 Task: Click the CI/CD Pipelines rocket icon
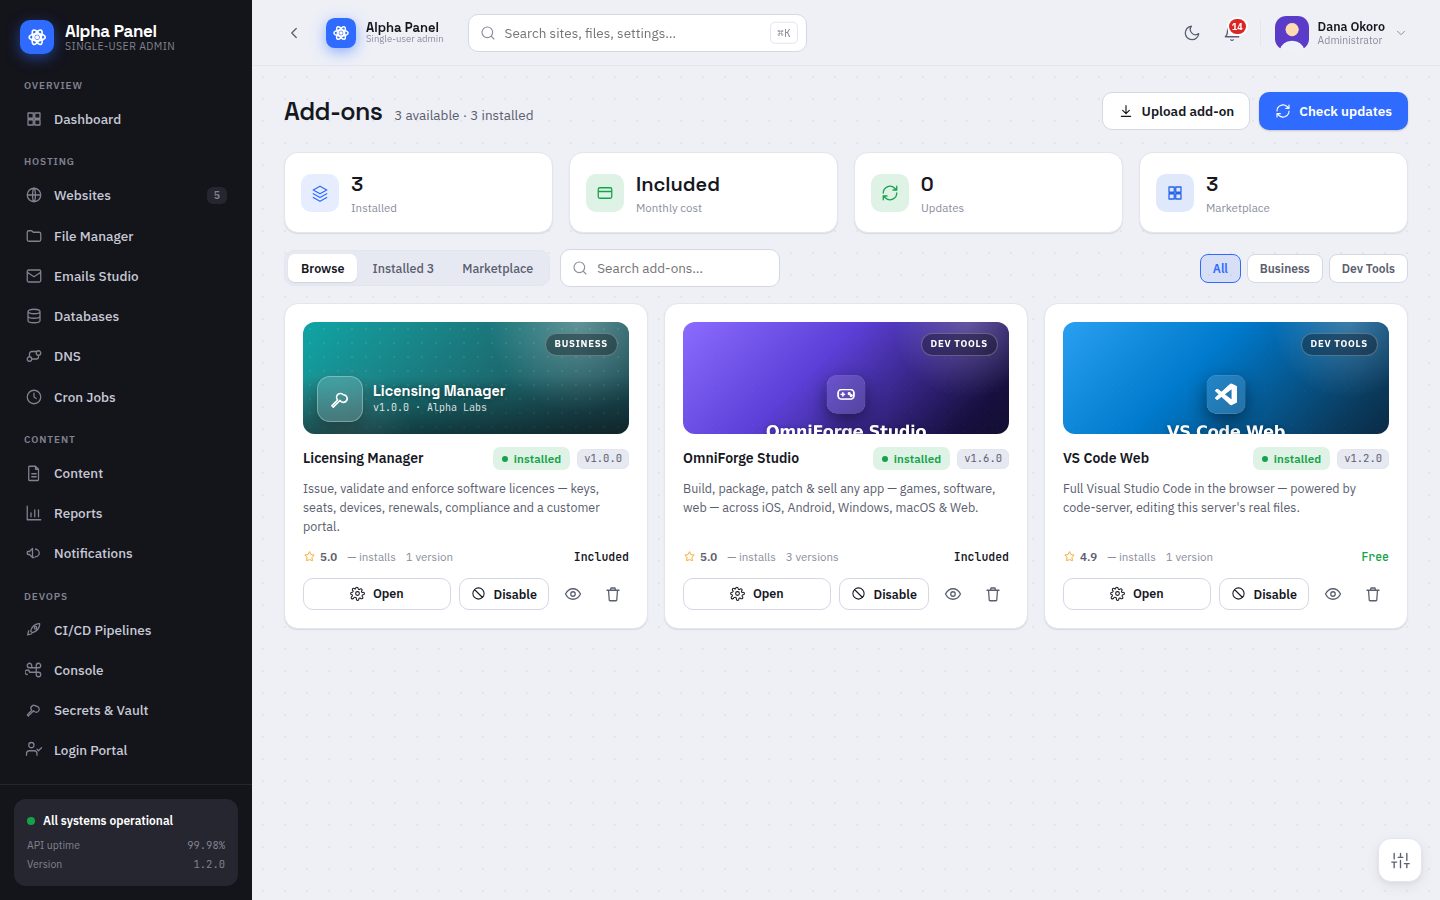tap(34, 630)
